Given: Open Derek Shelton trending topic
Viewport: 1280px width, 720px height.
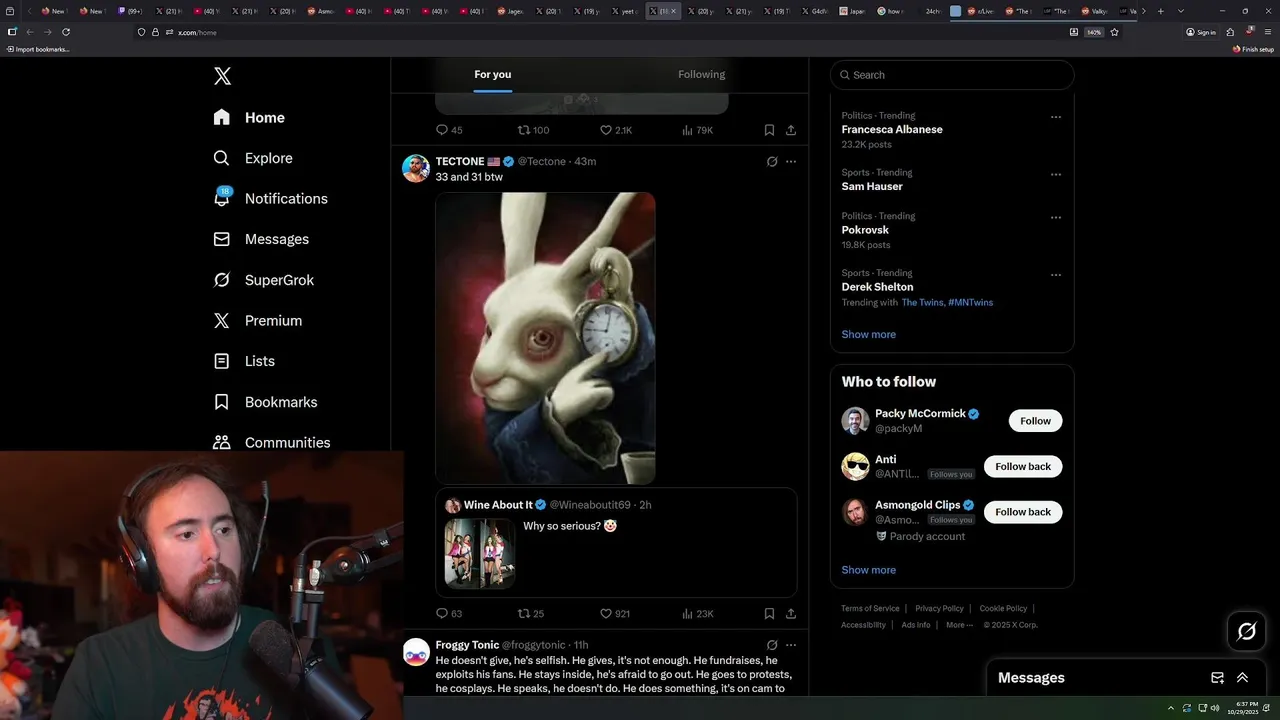Looking at the screenshot, I should coord(877,287).
